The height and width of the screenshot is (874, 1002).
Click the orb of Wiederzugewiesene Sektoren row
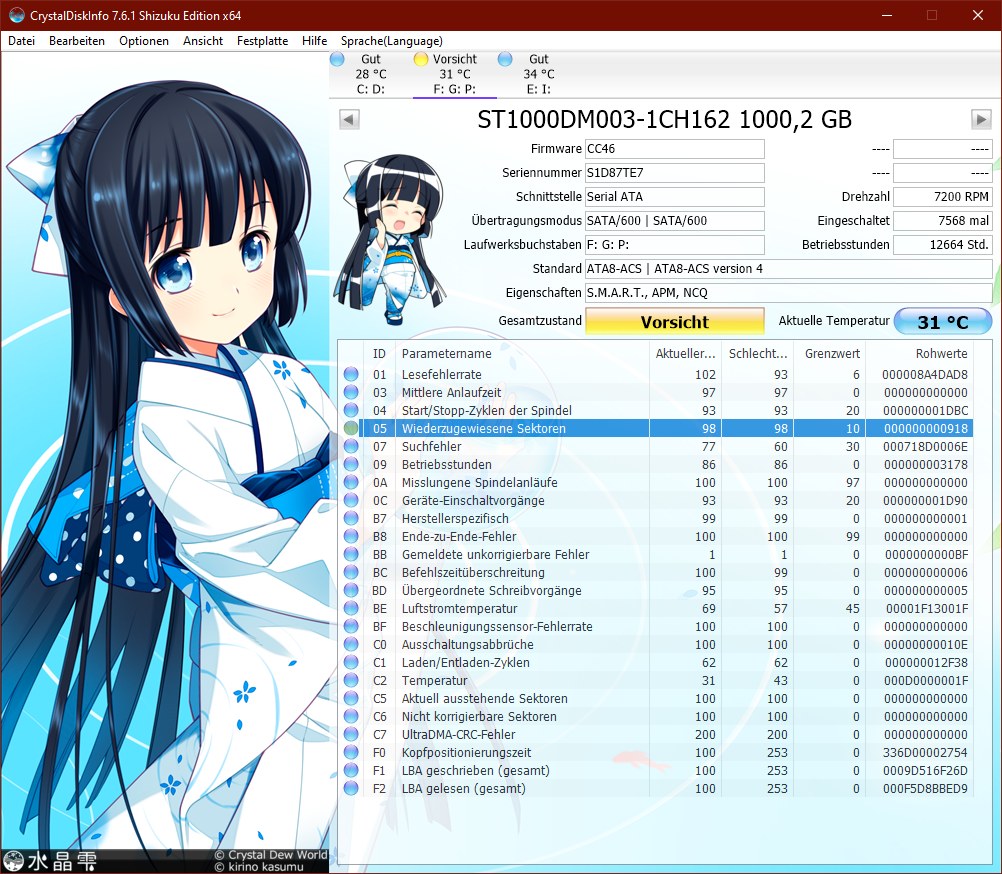click(351, 428)
